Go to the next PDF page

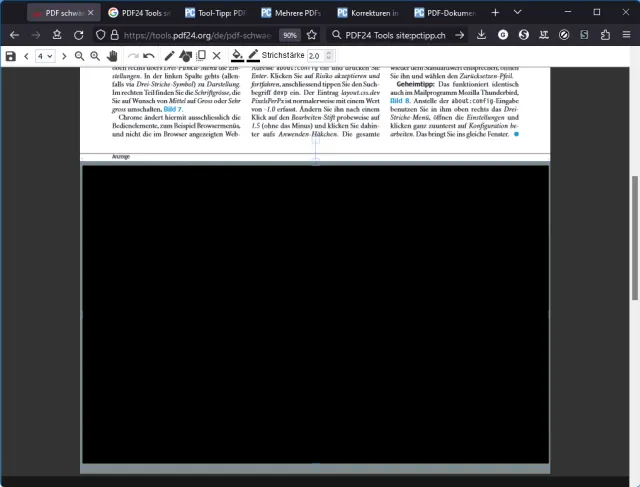click(x=64, y=56)
